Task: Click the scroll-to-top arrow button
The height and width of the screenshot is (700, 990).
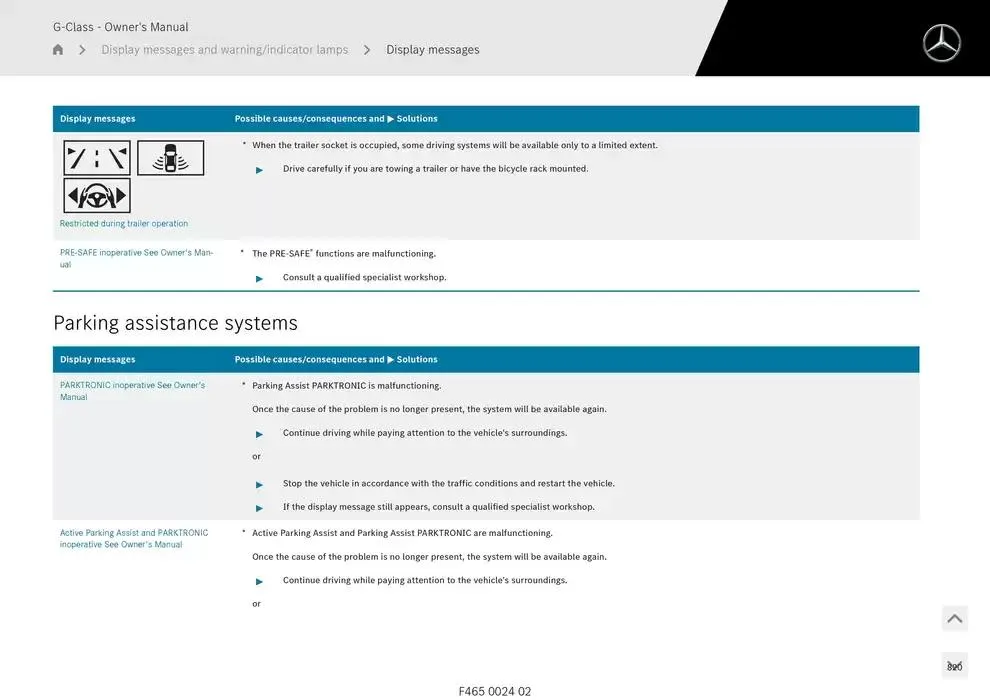Action: [x=954, y=619]
